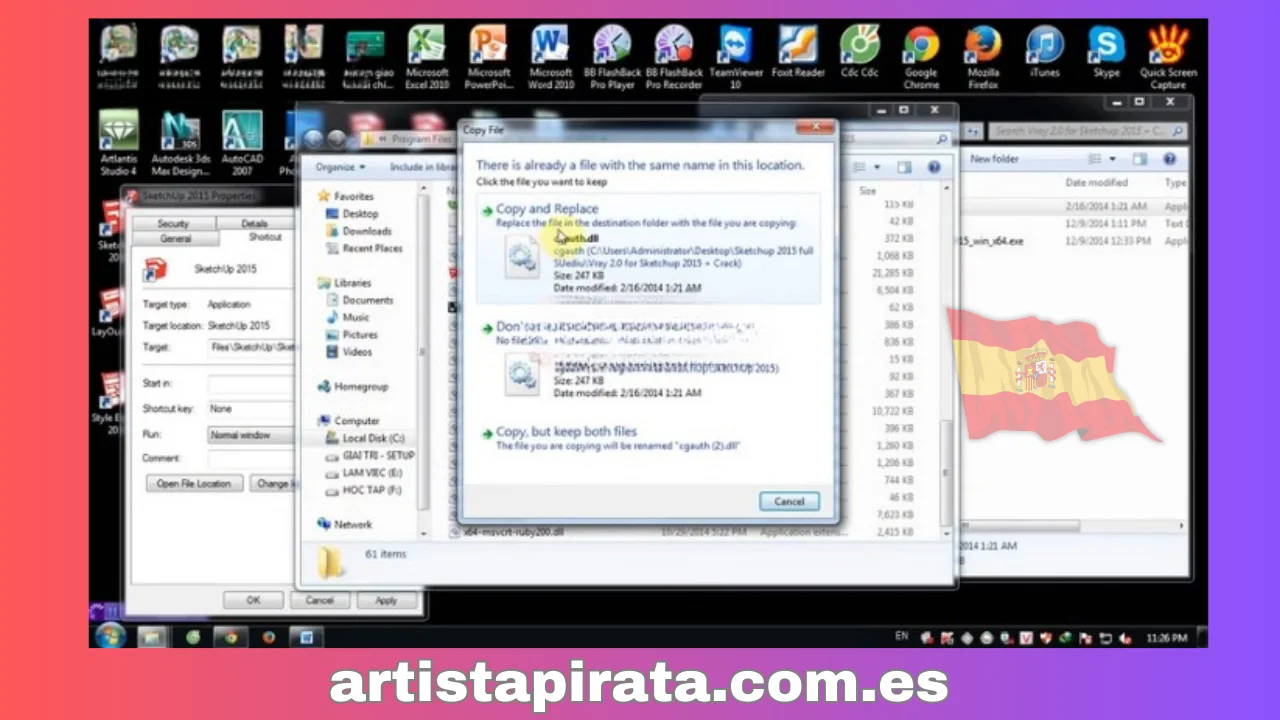
Task: Click the Windows Start orb
Action: 110,635
